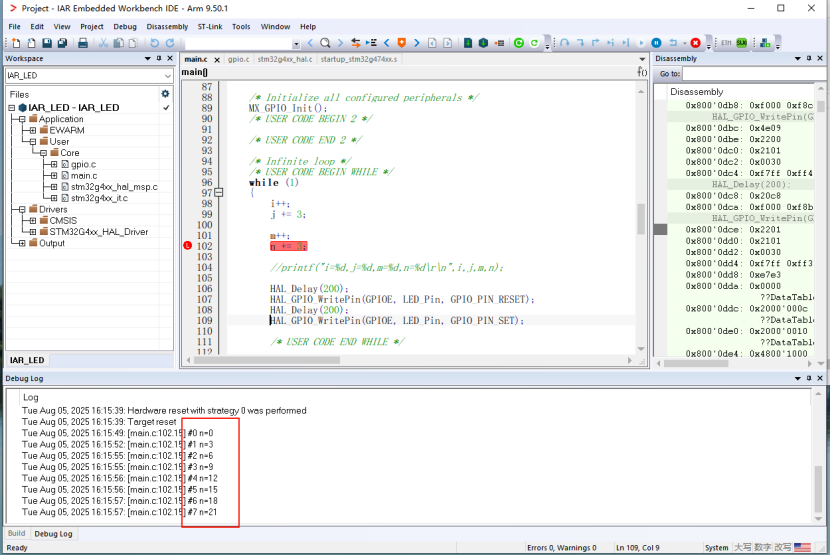830x556 pixels.
Task: Click the Toggle Breakpoint toolbar icon
Action: 499,43
